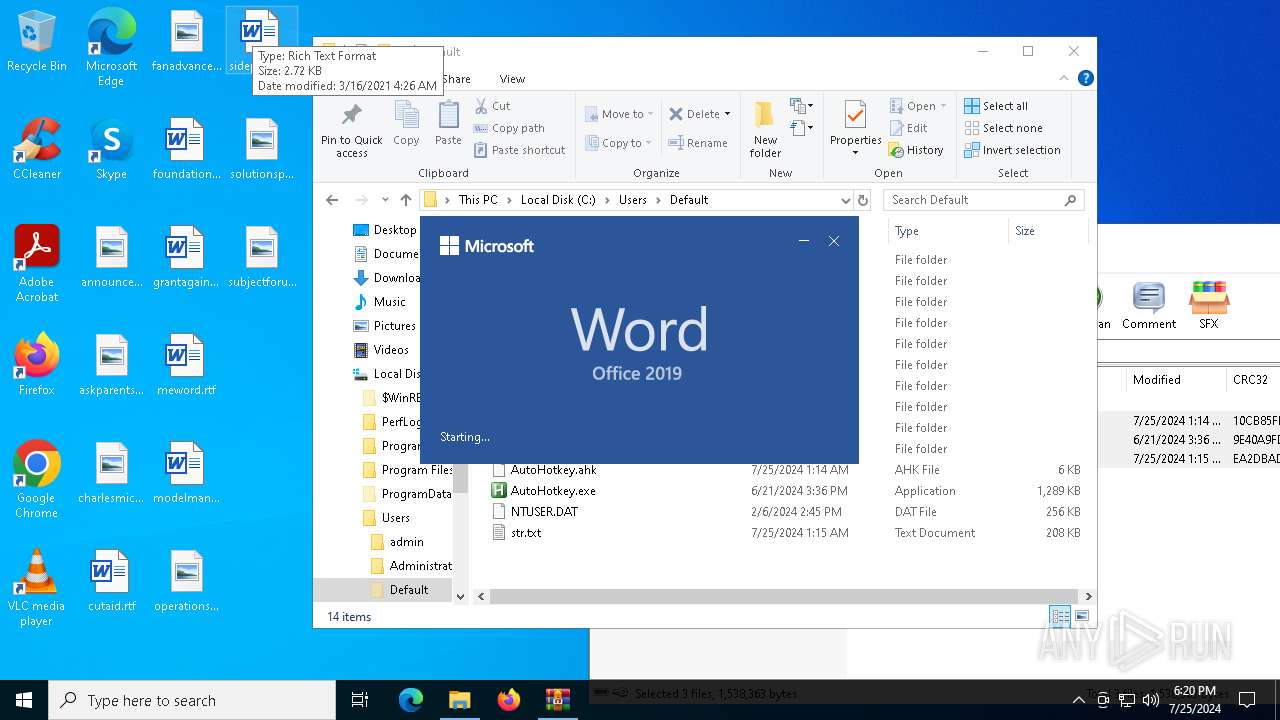1280x720 pixels.
Task: Open the Recycle Bin desktop icon
Action: coord(37,42)
